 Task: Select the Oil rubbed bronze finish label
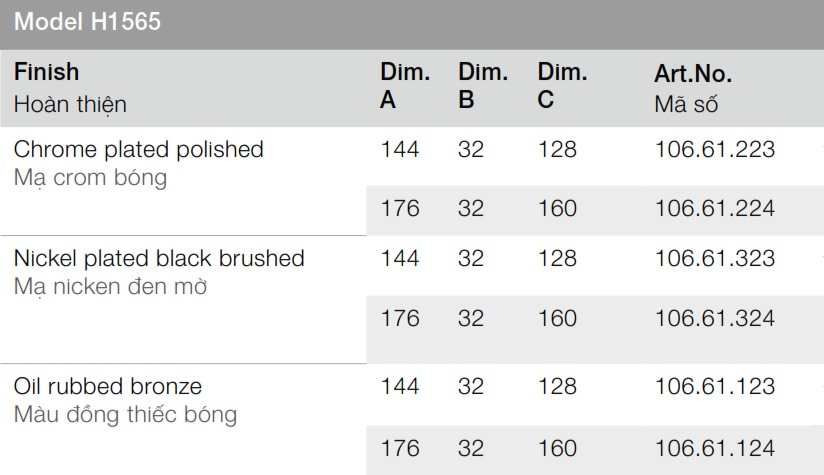click(x=108, y=386)
